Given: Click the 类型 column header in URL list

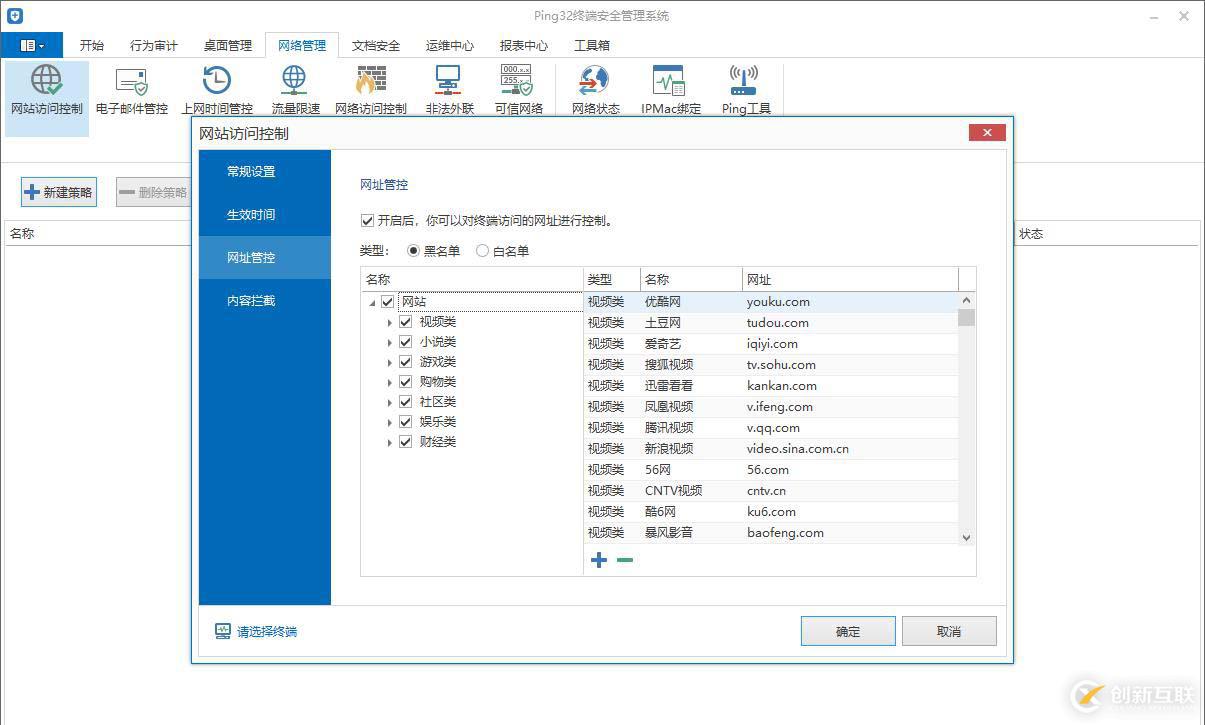Looking at the screenshot, I should point(612,280).
